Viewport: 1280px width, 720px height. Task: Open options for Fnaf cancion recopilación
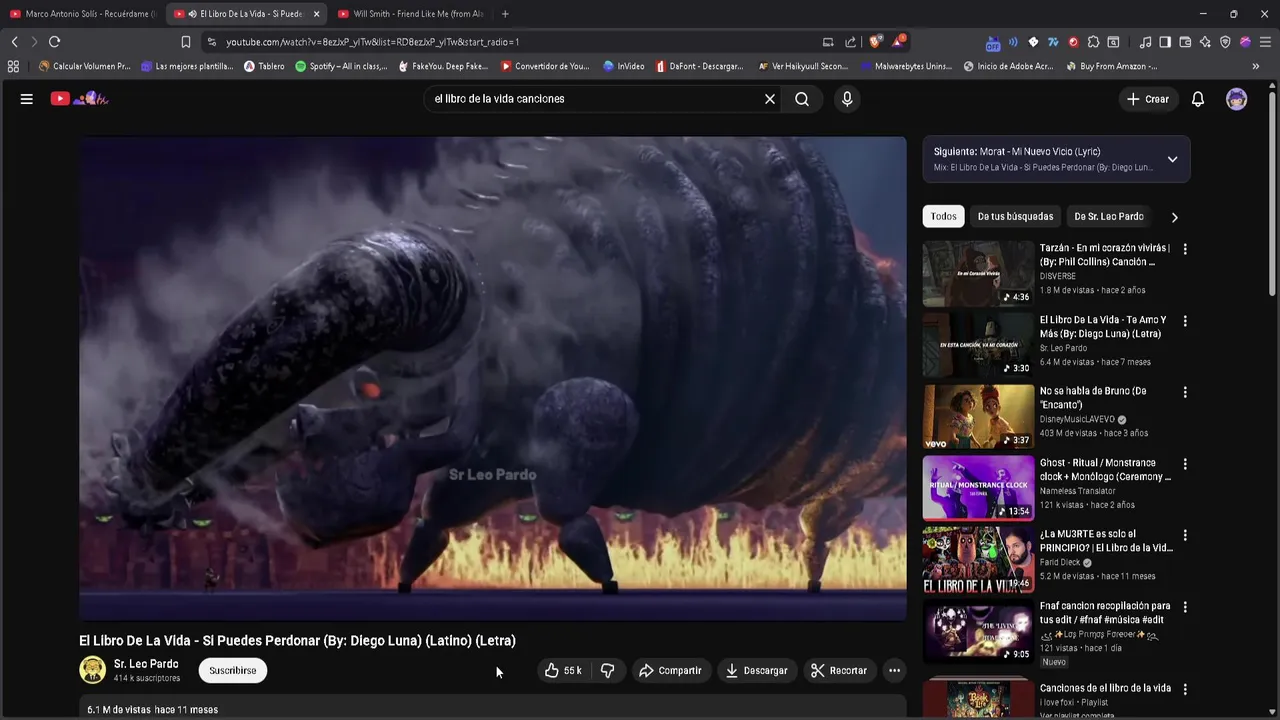pos(1185,607)
